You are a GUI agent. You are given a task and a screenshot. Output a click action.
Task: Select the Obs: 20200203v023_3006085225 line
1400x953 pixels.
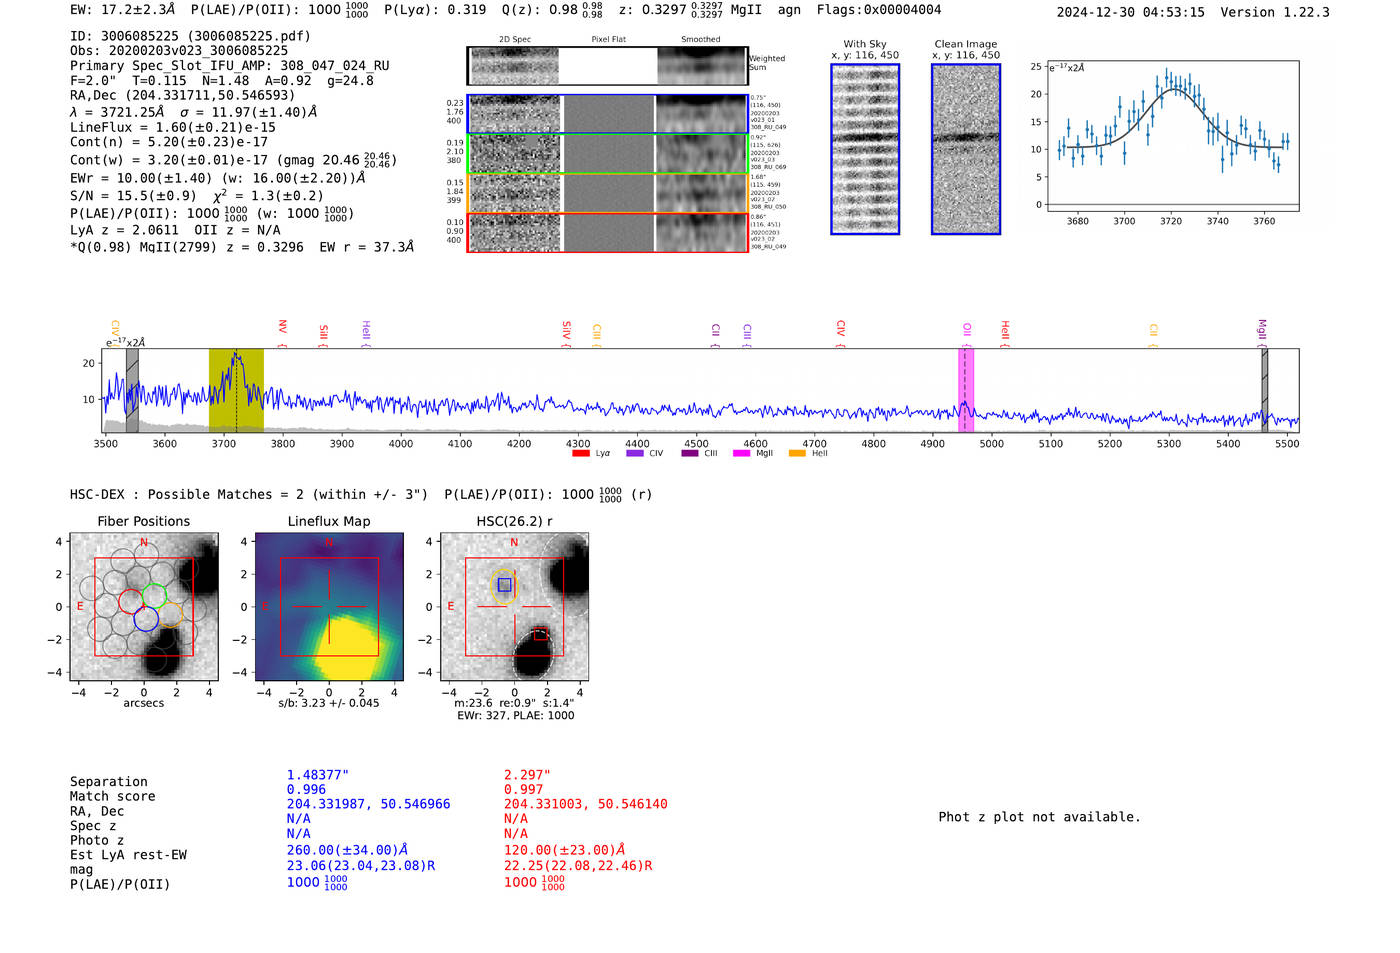point(179,51)
